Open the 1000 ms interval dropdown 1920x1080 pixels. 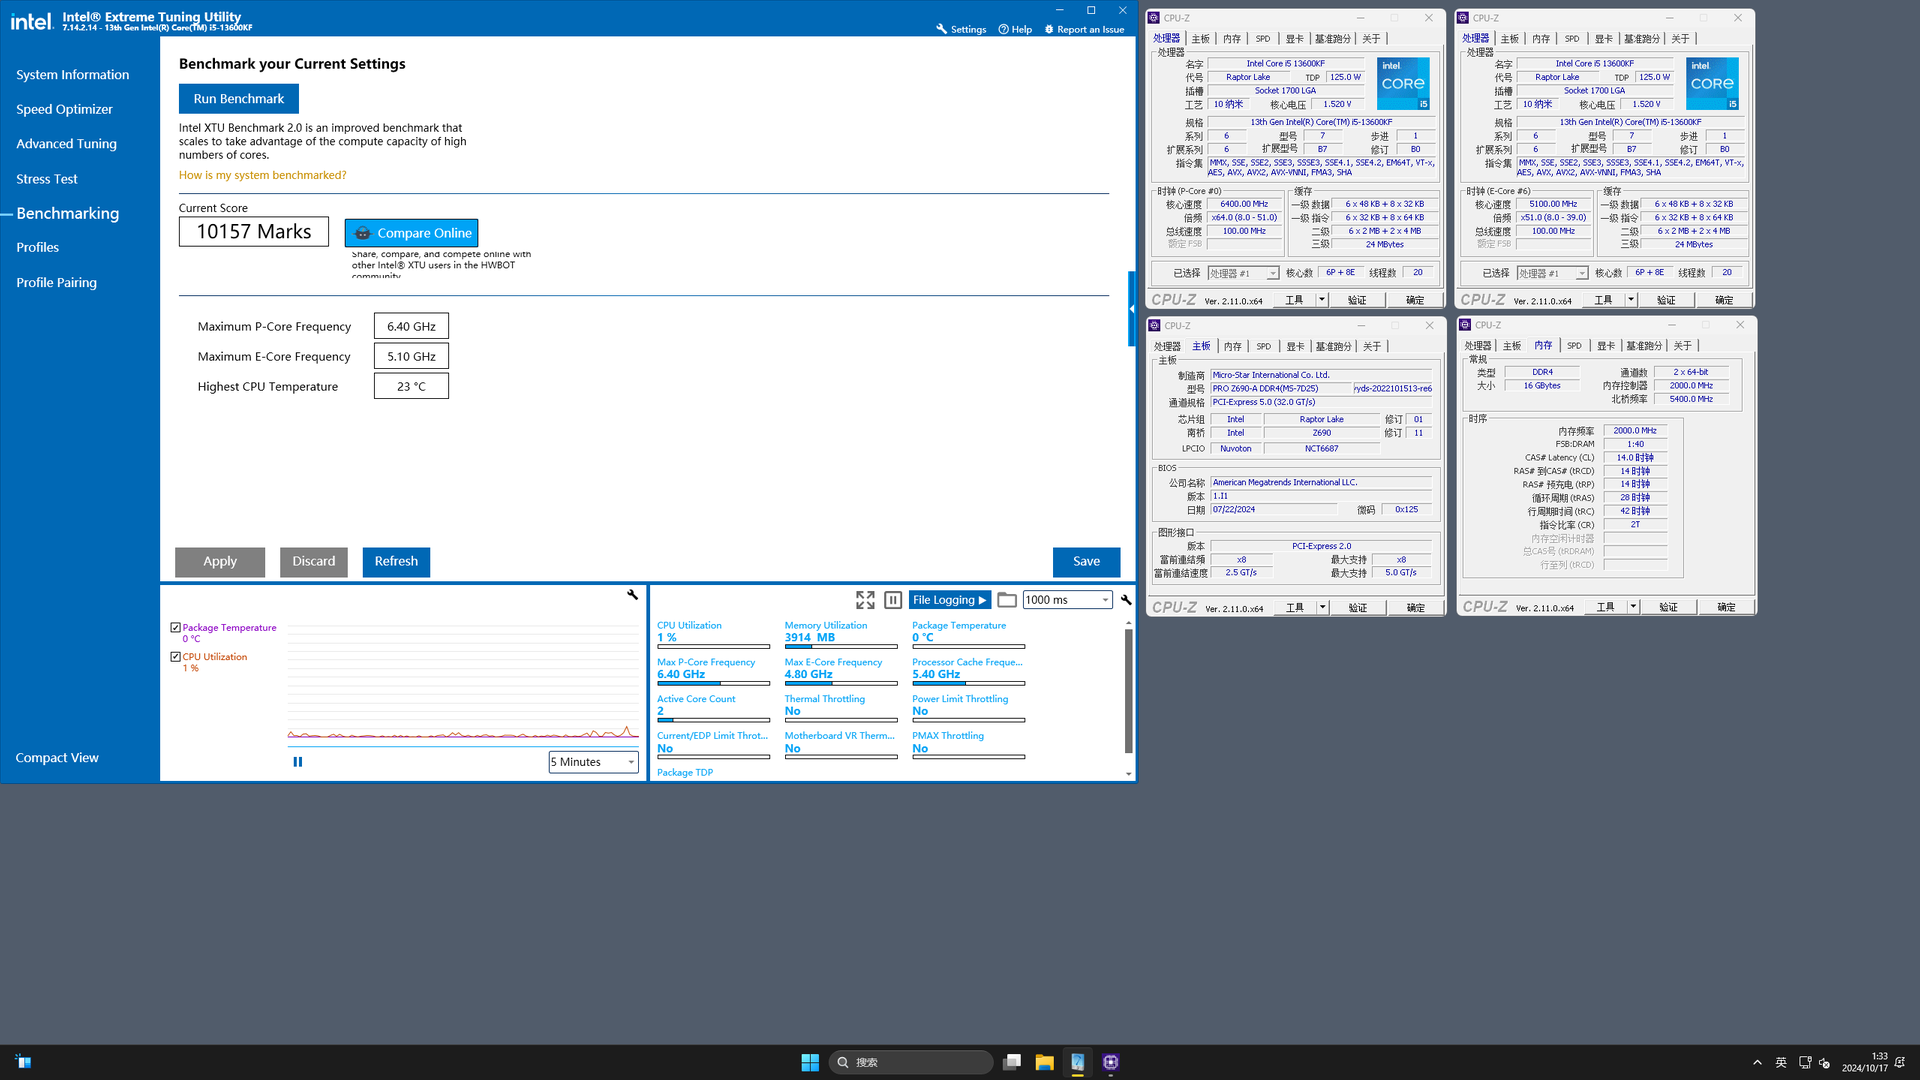[x=1067, y=600]
